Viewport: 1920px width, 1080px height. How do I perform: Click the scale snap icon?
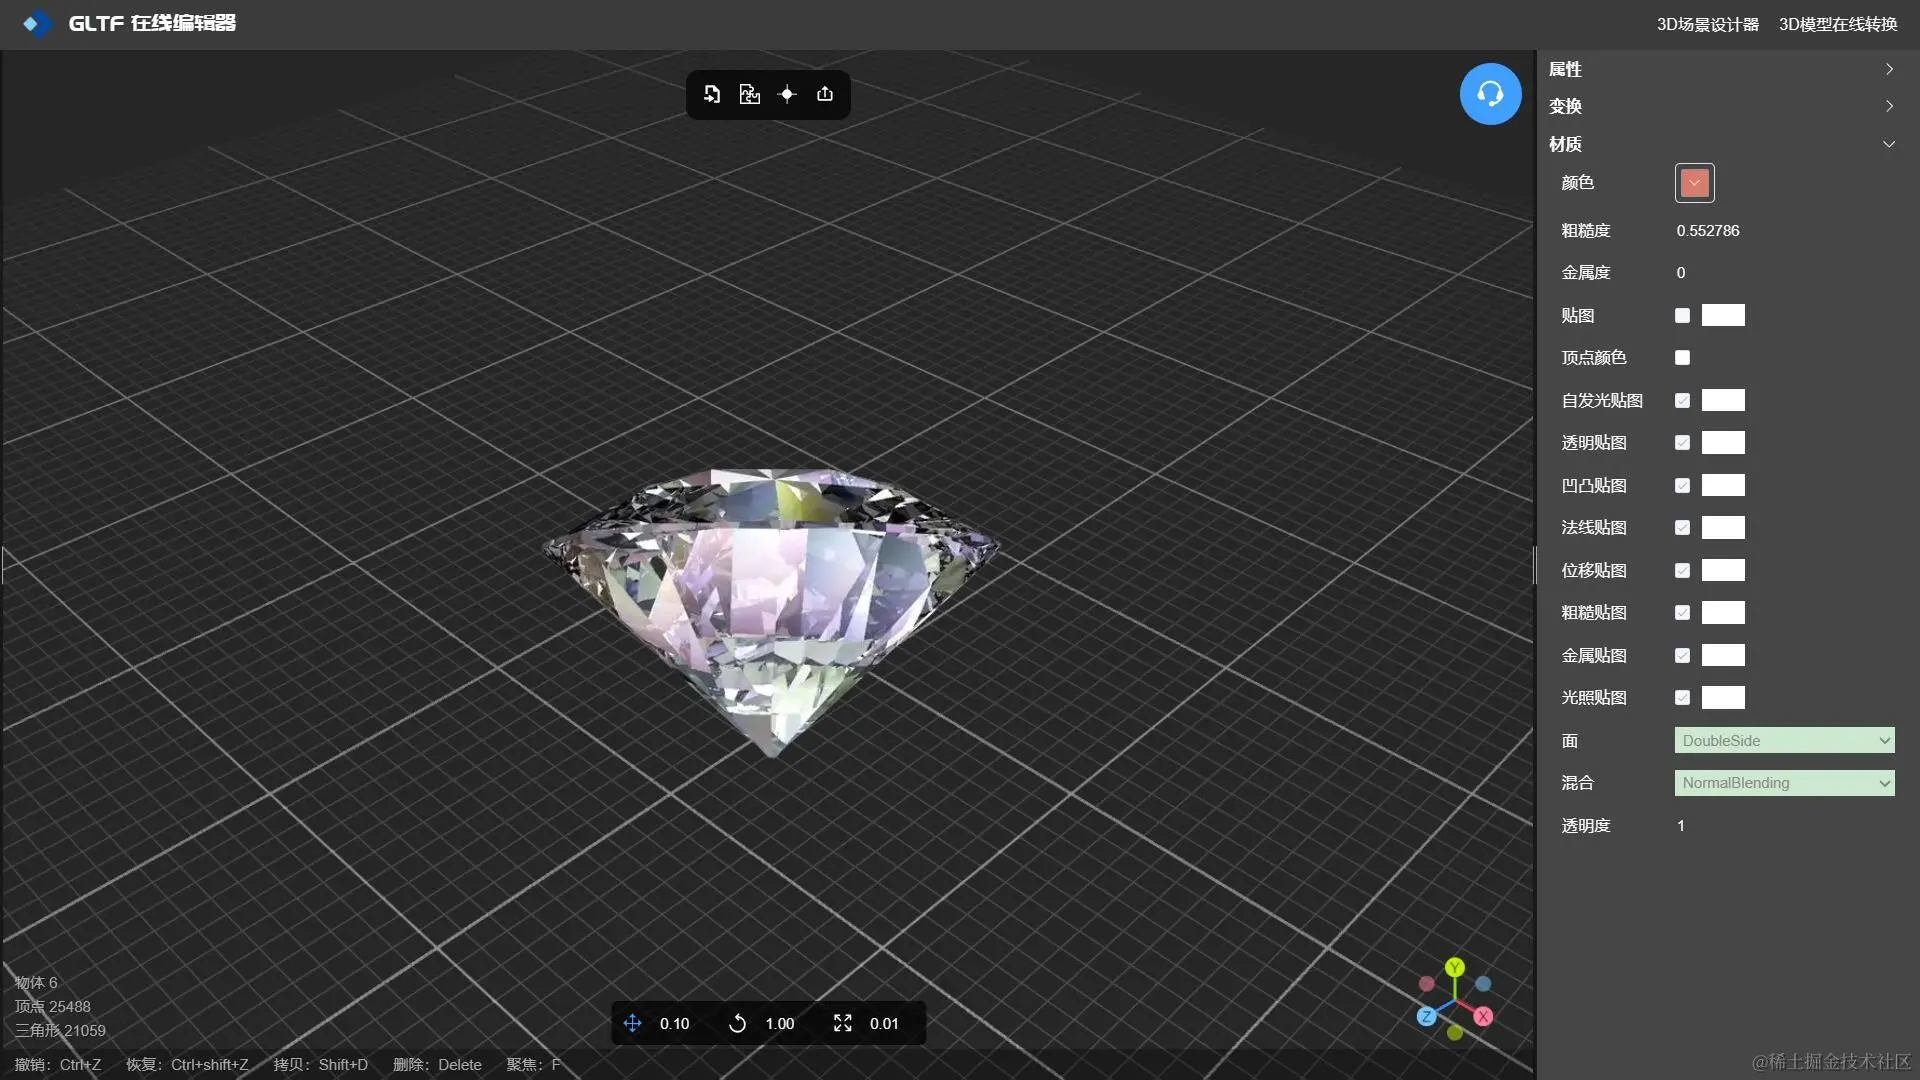coord(842,1023)
